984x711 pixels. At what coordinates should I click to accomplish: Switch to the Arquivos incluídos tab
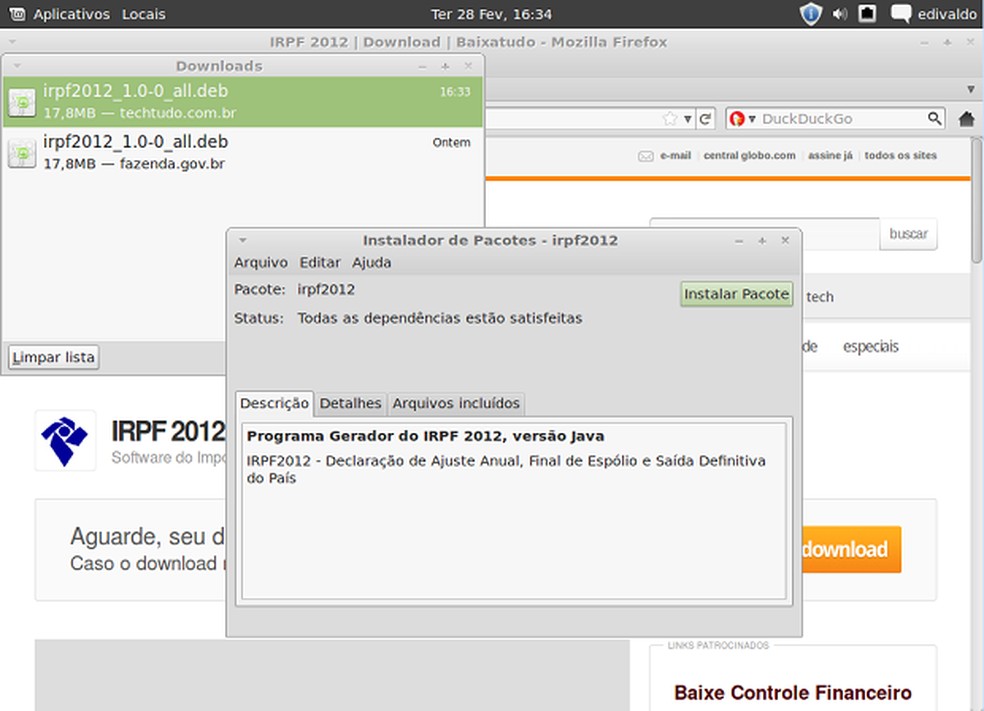point(456,403)
